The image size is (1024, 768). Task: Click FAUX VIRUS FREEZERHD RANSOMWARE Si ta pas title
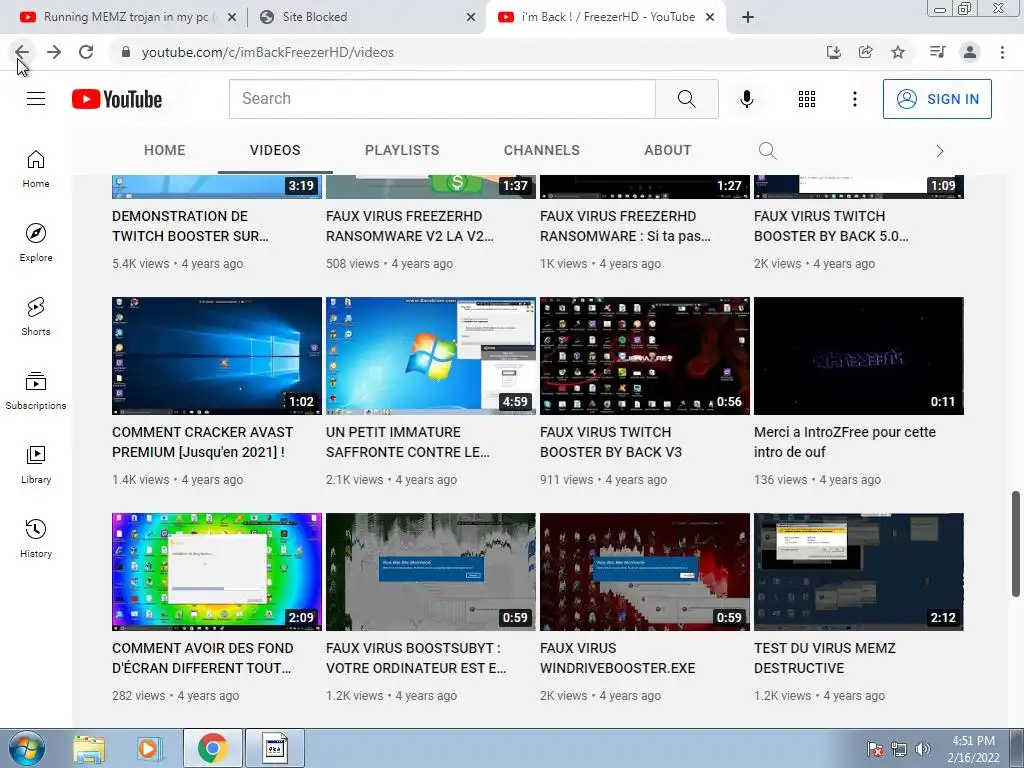pyautogui.click(x=625, y=226)
